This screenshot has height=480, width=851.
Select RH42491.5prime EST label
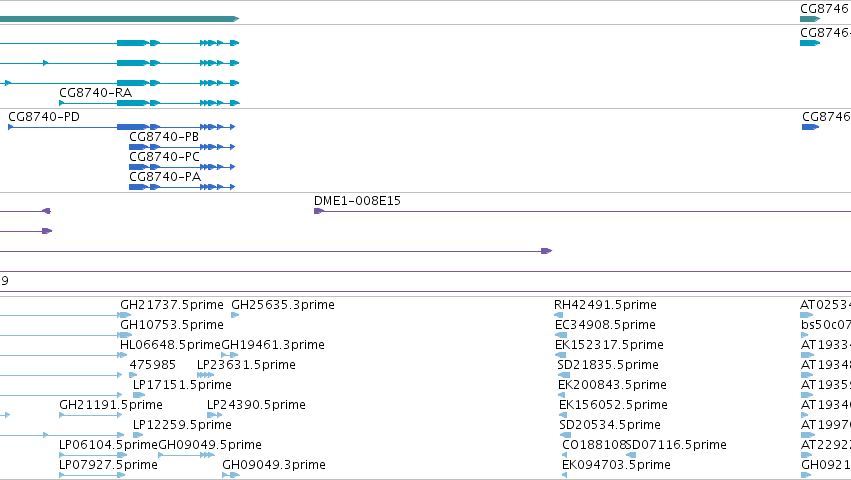tap(605, 305)
